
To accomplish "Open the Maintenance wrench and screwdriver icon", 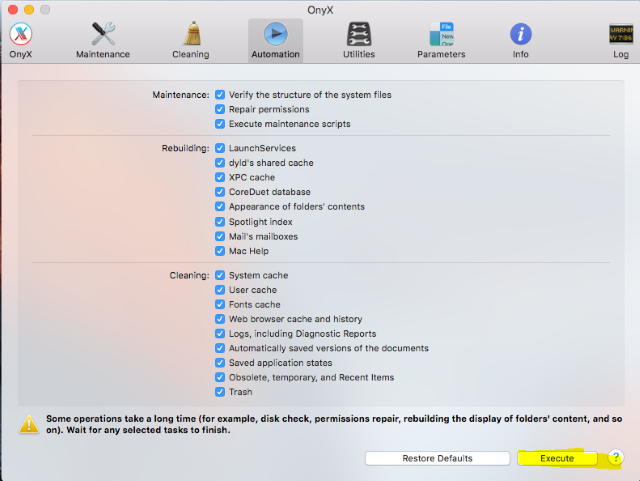I will 103,34.
